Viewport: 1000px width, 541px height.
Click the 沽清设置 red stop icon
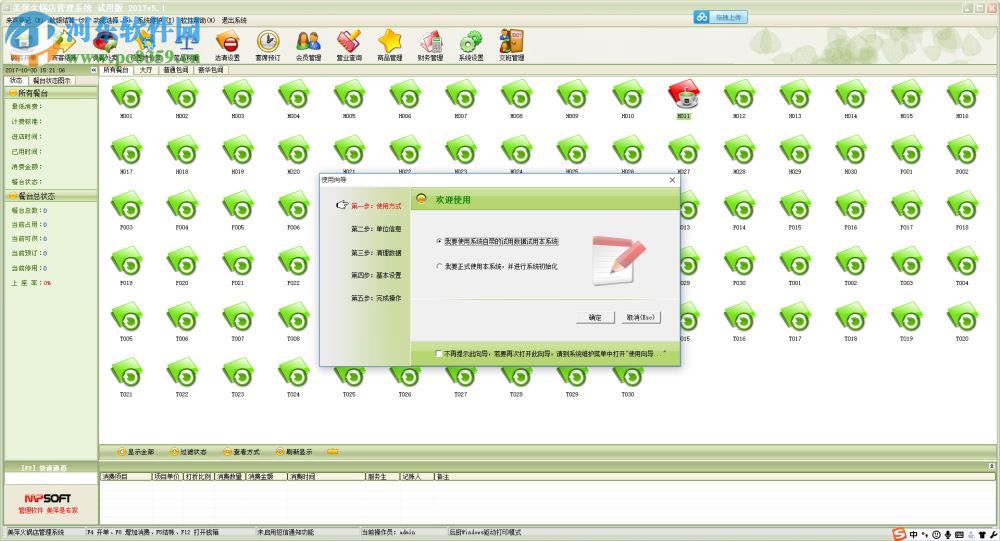pos(227,45)
